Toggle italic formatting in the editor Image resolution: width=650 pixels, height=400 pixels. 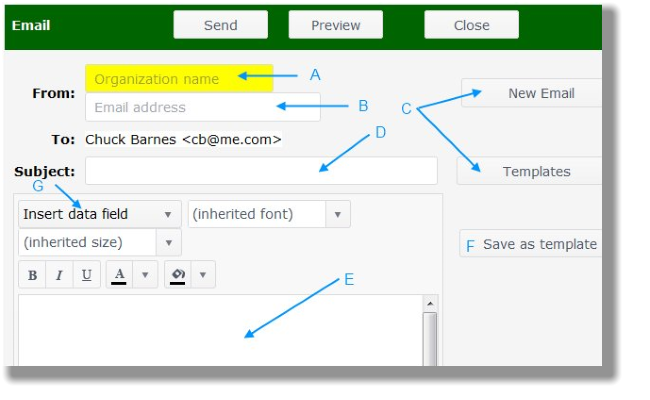[59, 275]
